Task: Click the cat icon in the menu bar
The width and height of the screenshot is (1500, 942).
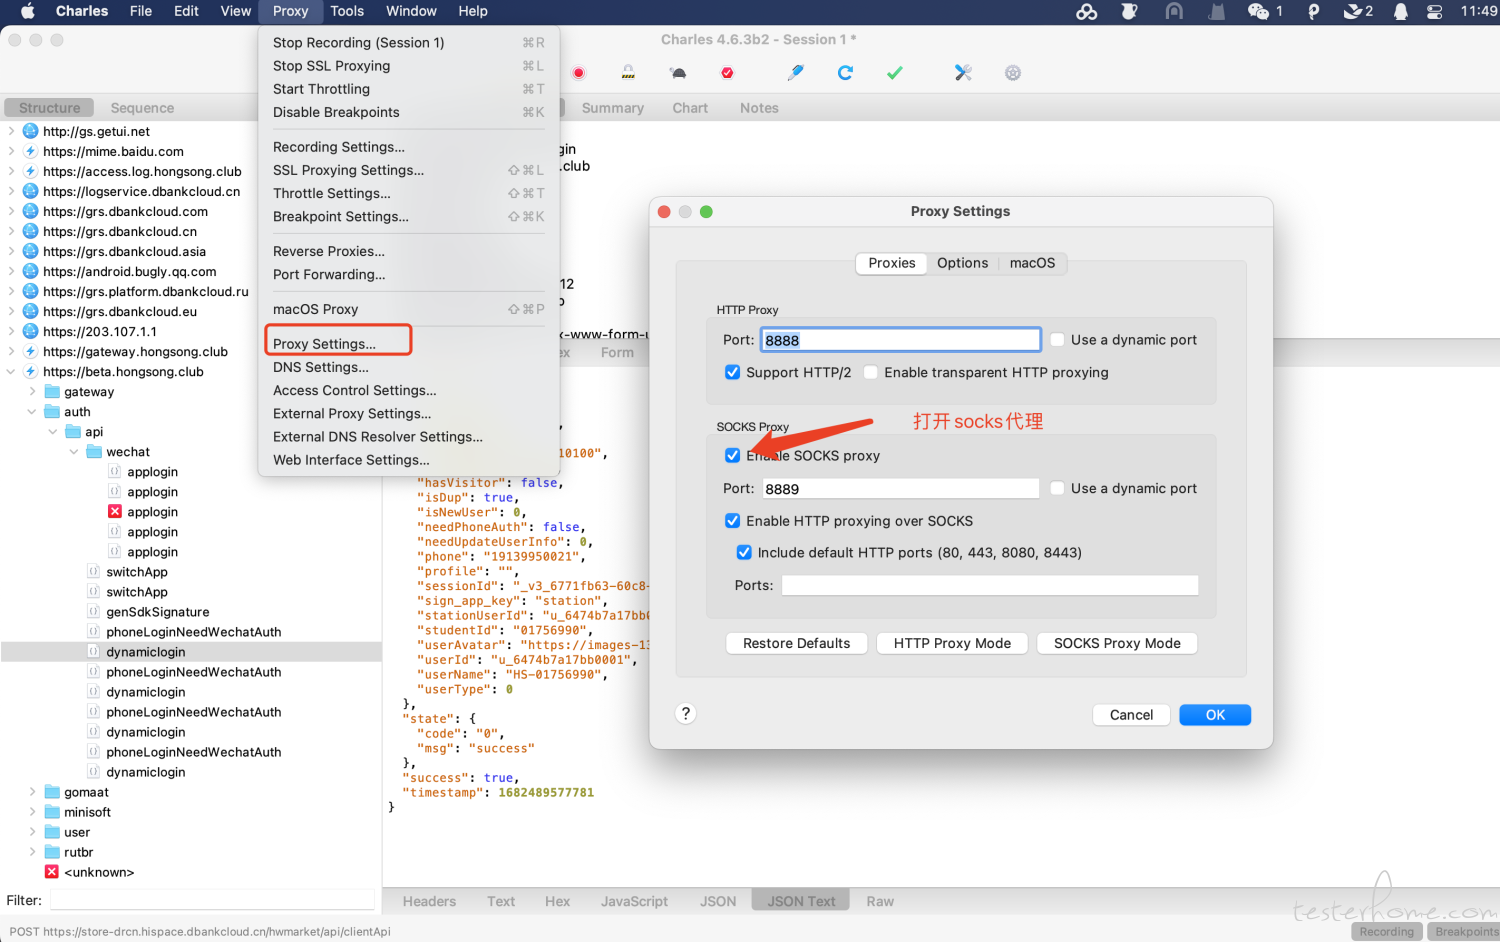Action: (1217, 11)
